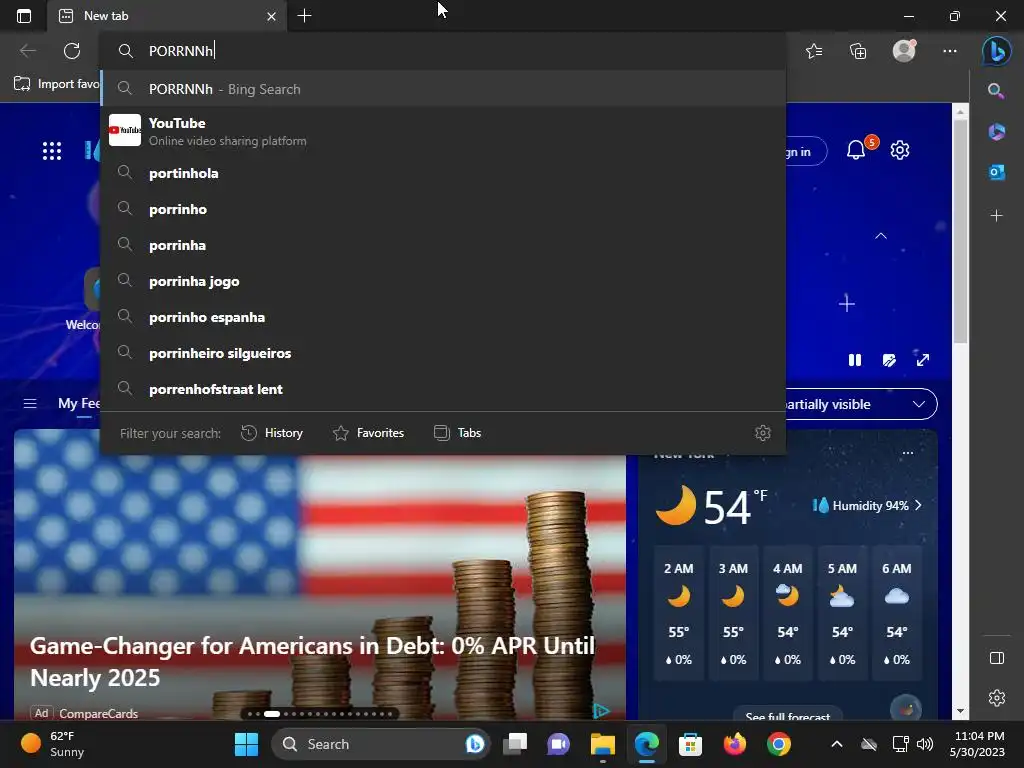The height and width of the screenshot is (768, 1024).
Task: Open sidebar settings gear at bottom
Action: (x=997, y=698)
